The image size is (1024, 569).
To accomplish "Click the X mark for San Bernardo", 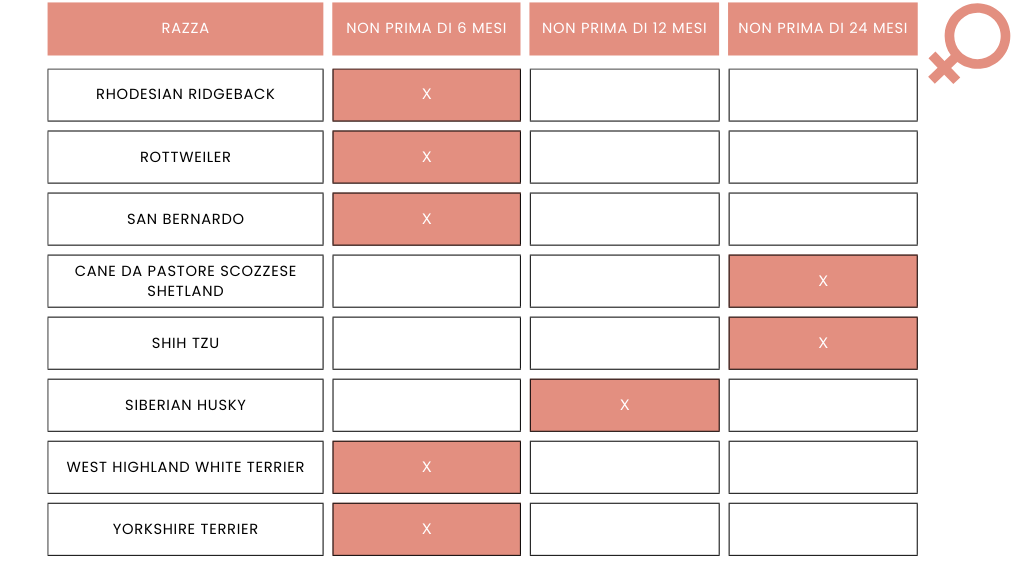I will [426, 219].
